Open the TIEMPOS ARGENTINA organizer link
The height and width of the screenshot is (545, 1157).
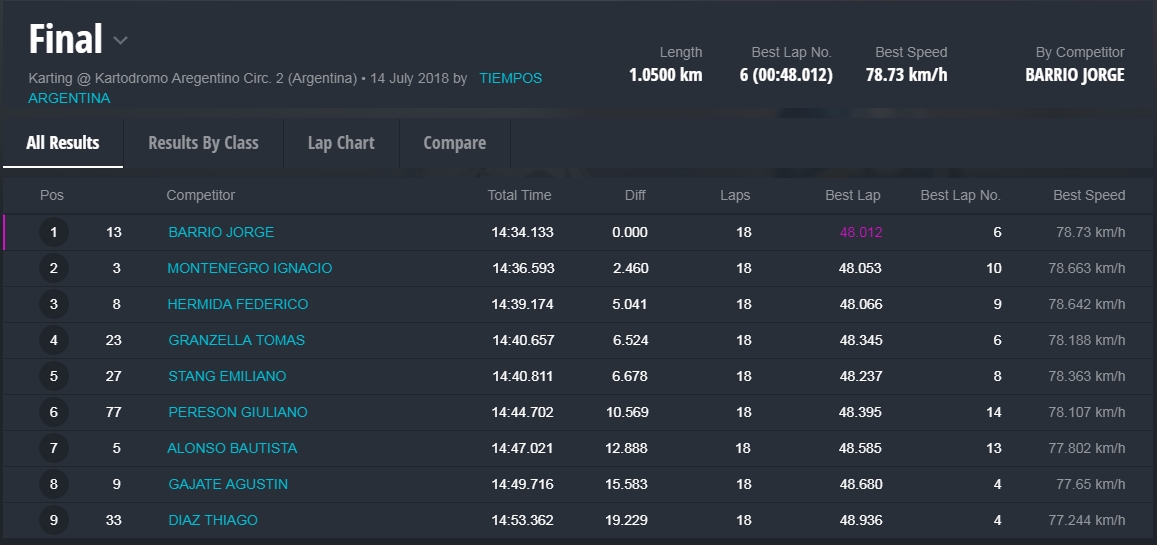tap(510, 78)
